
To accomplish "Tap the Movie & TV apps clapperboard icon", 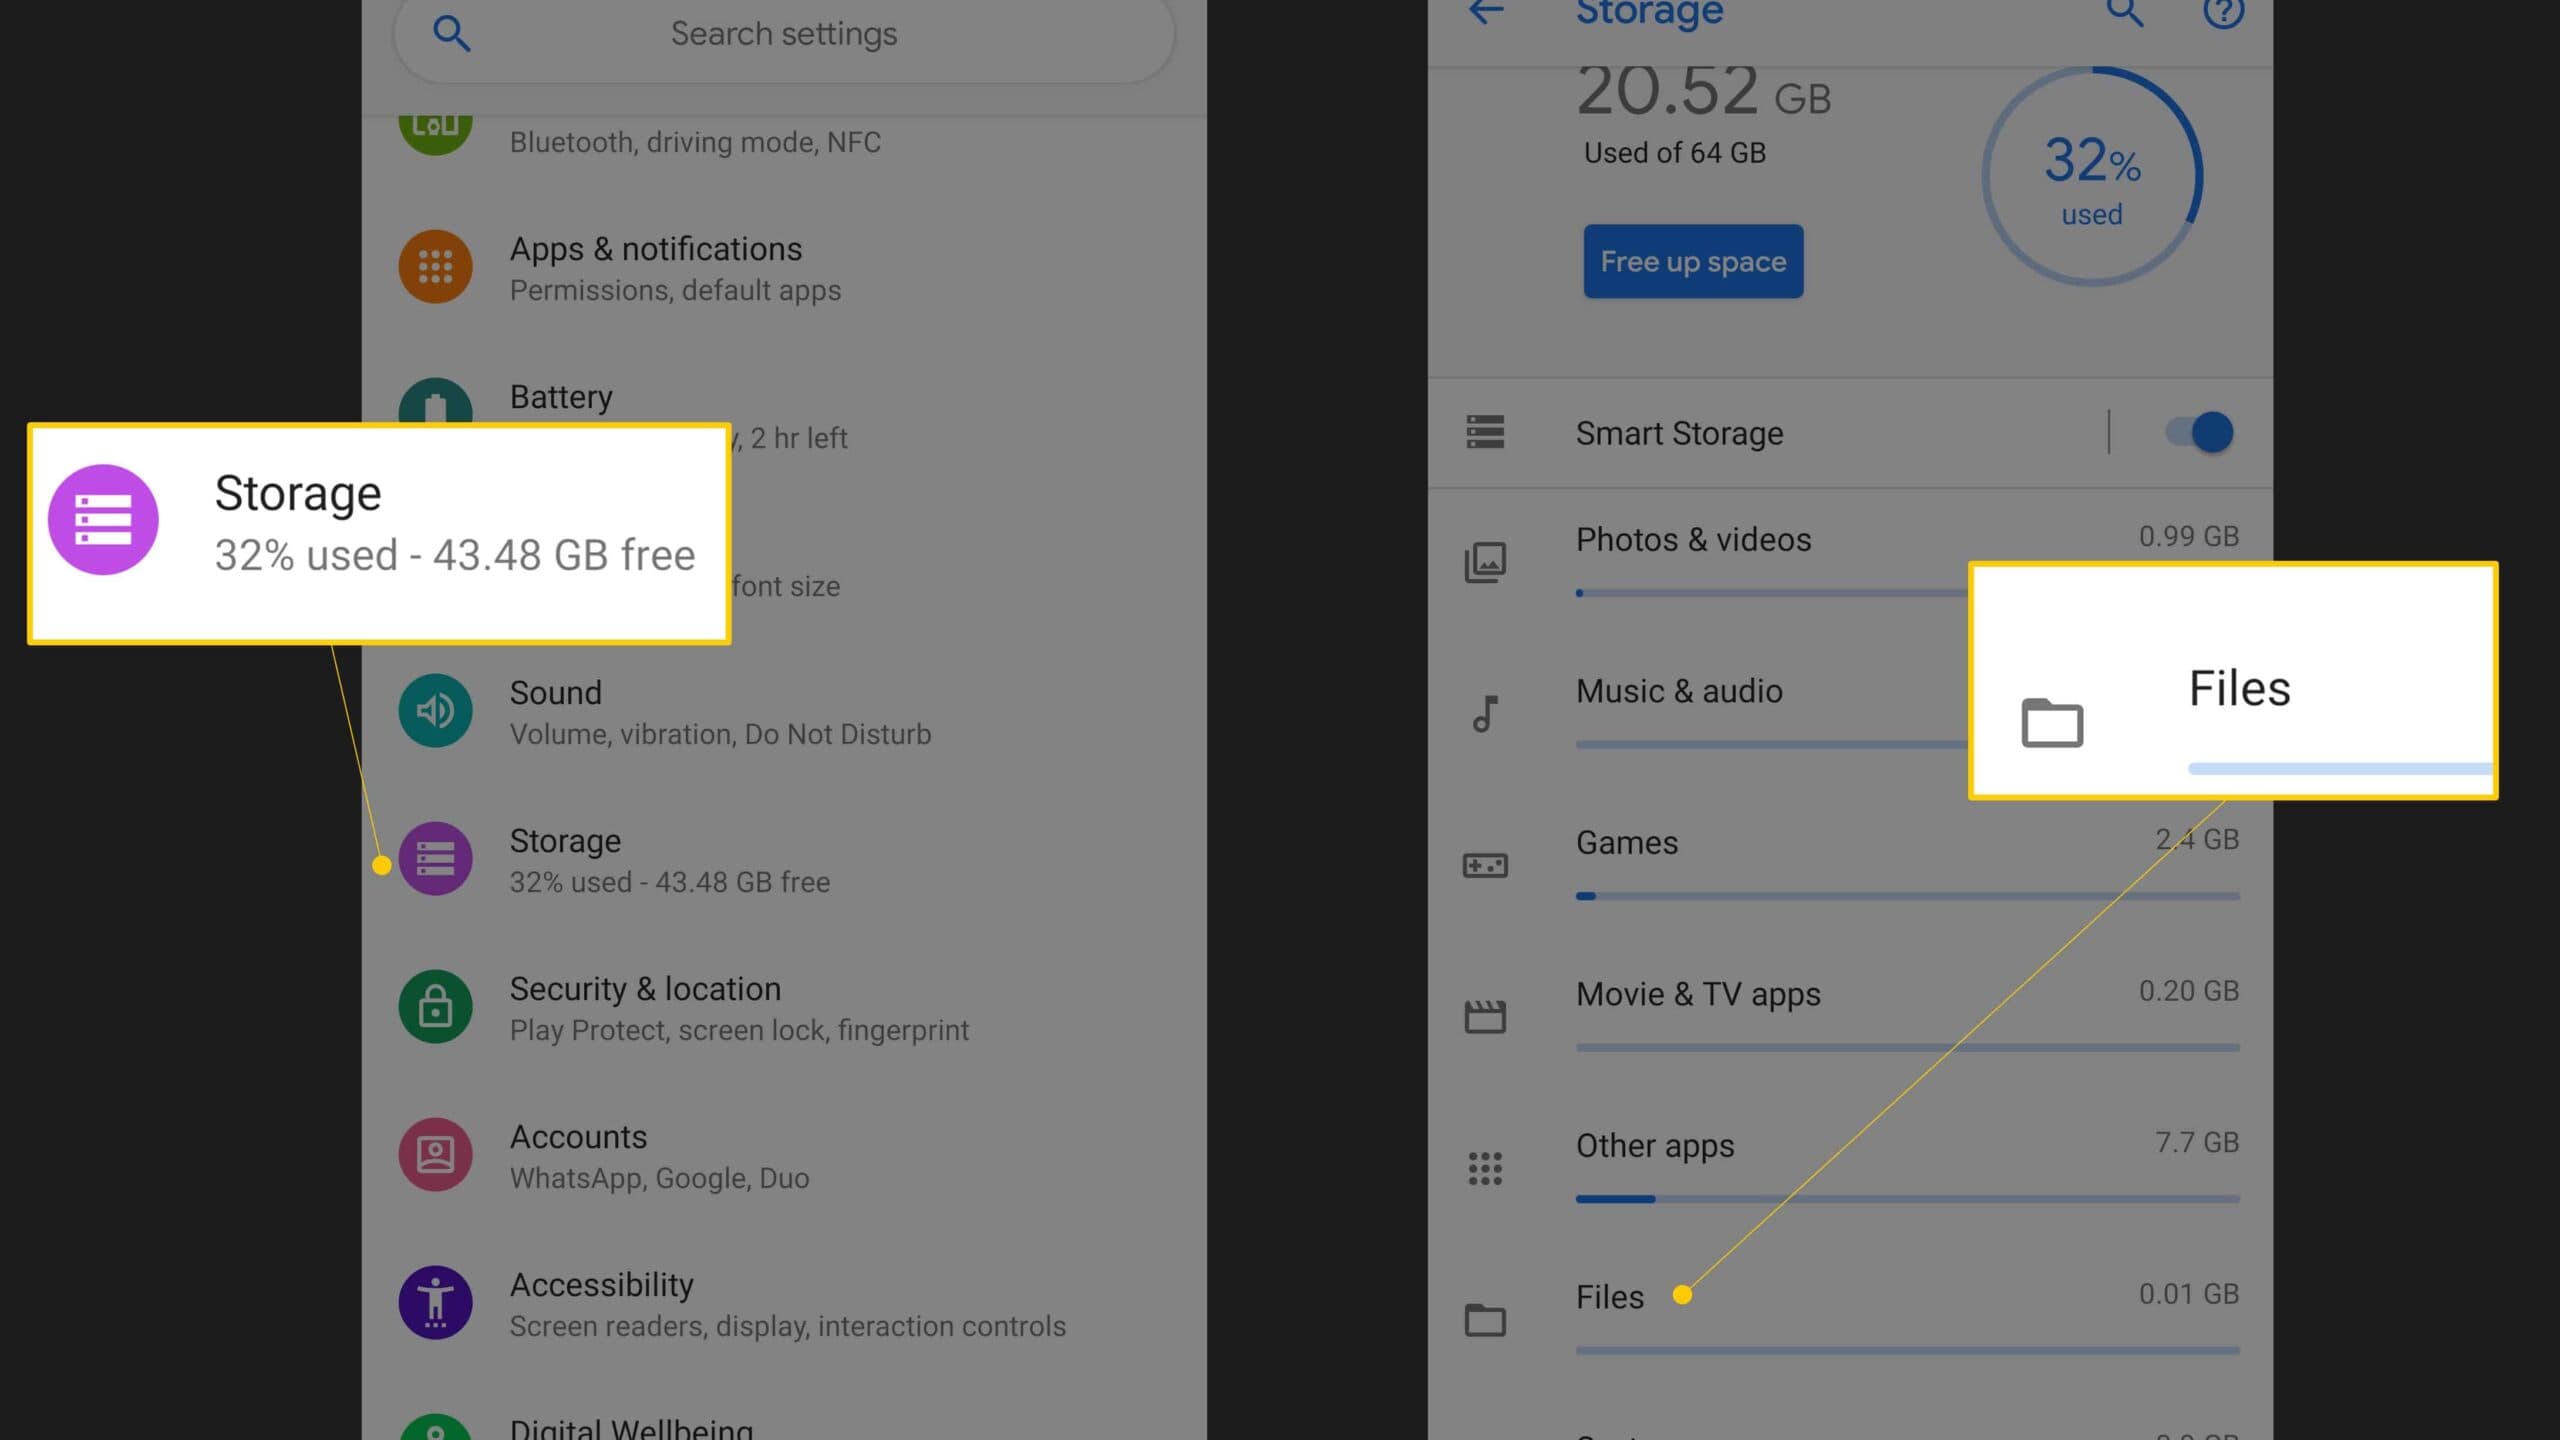I will [x=1485, y=1017].
